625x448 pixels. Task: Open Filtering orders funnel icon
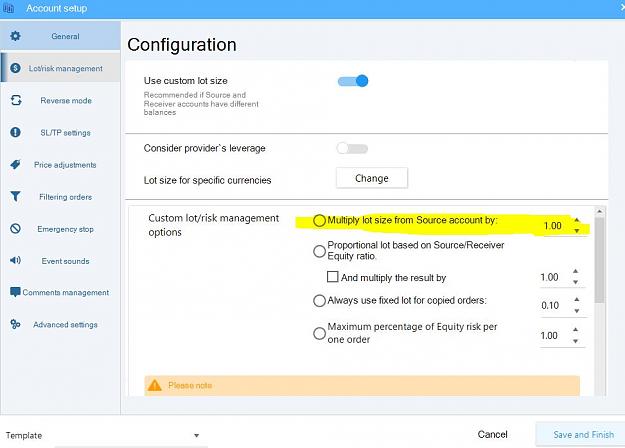tap(15, 196)
